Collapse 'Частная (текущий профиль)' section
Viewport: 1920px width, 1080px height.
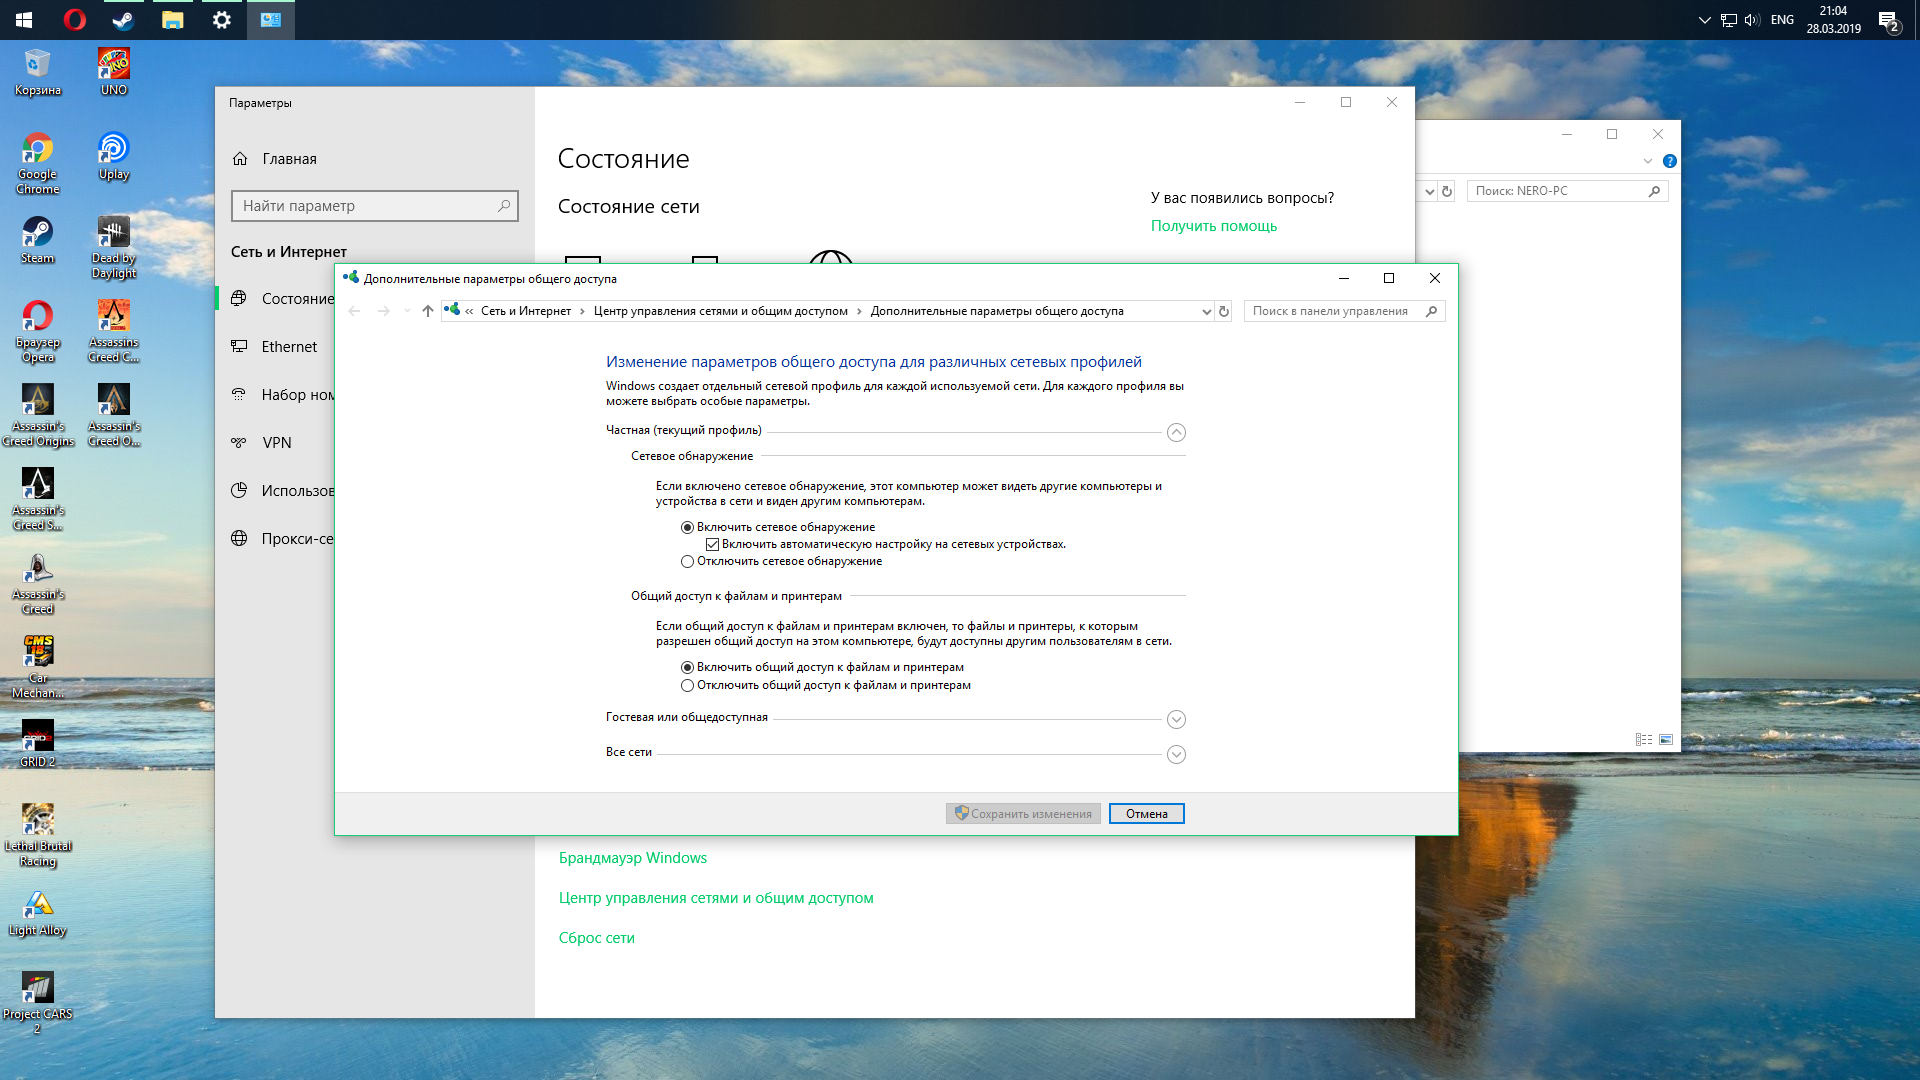tap(1176, 433)
